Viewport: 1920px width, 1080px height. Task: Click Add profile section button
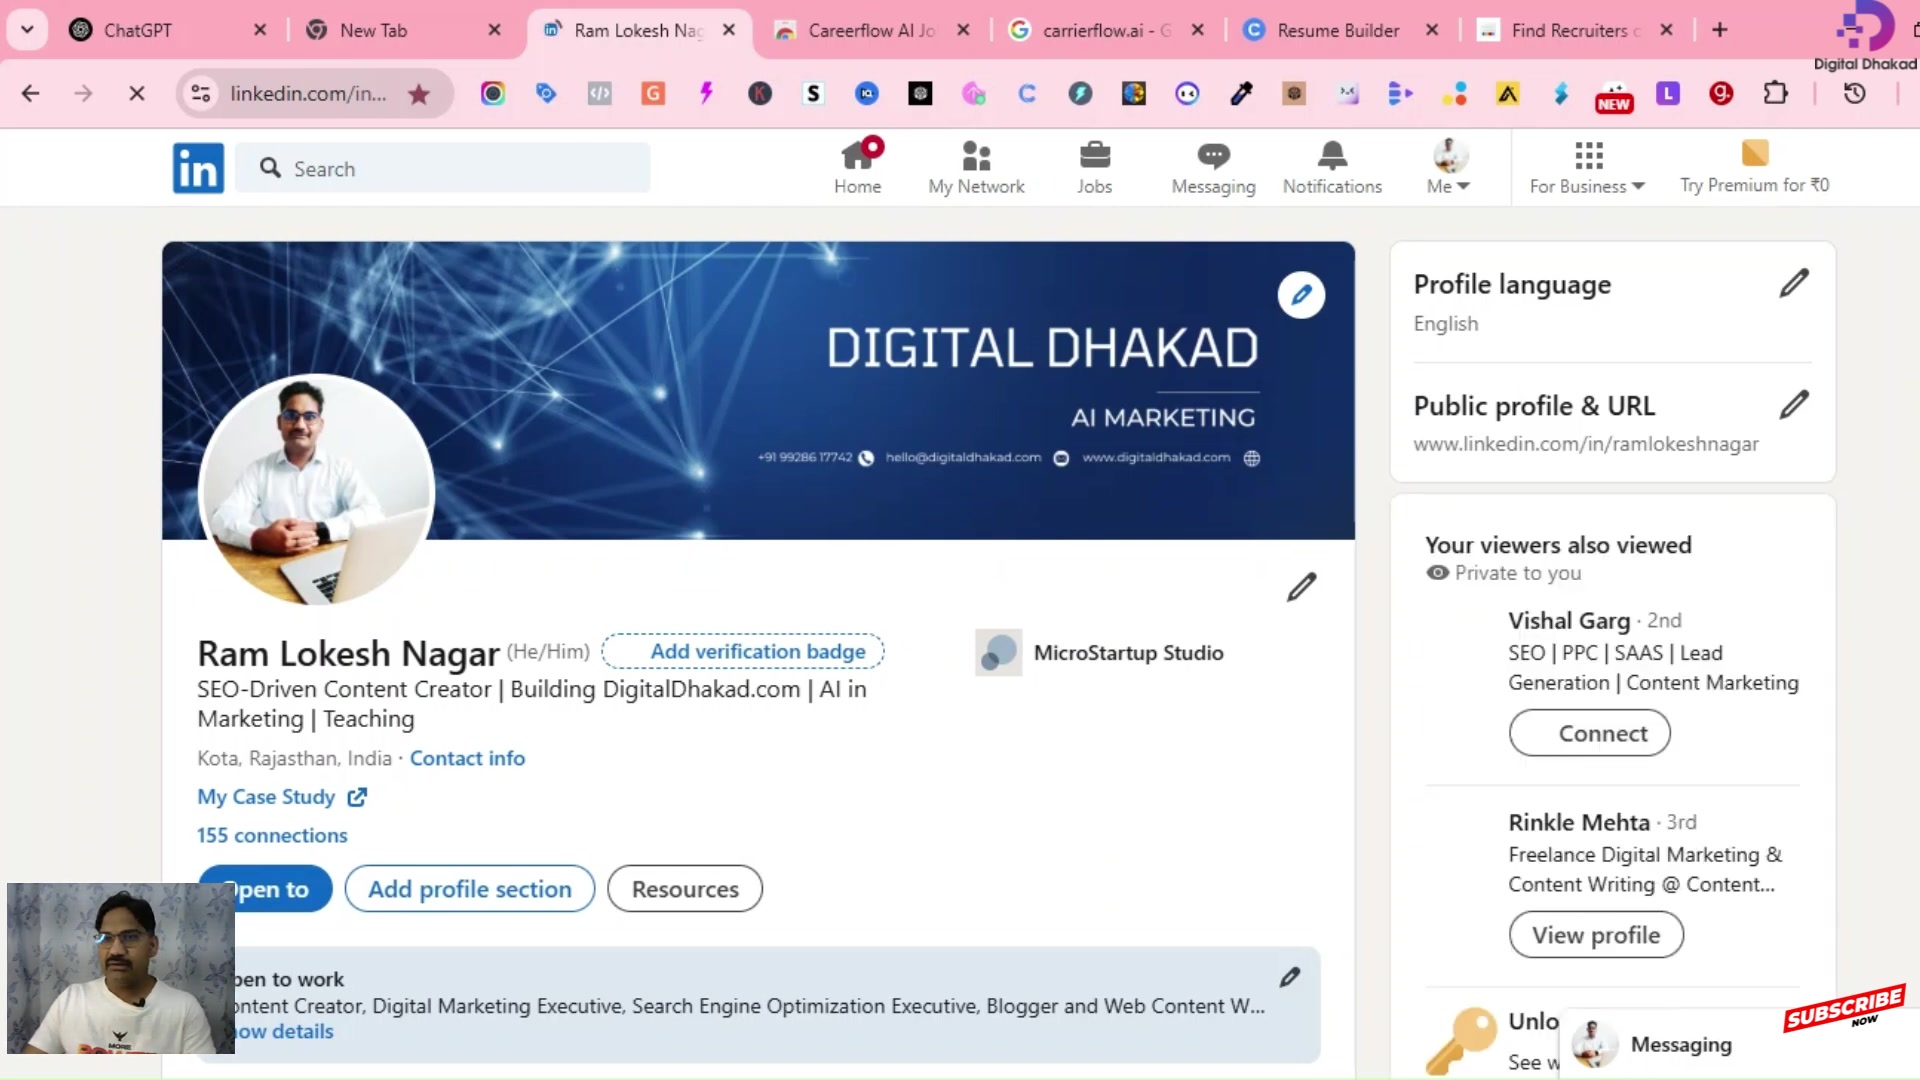tap(470, 888)
